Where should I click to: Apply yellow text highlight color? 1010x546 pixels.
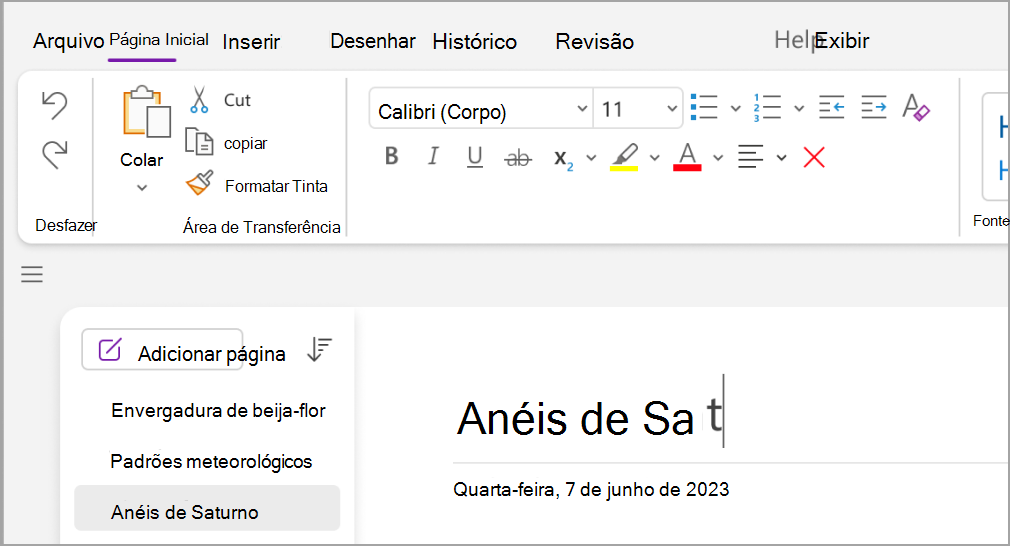pyautogui.click(x=624, y=156)
